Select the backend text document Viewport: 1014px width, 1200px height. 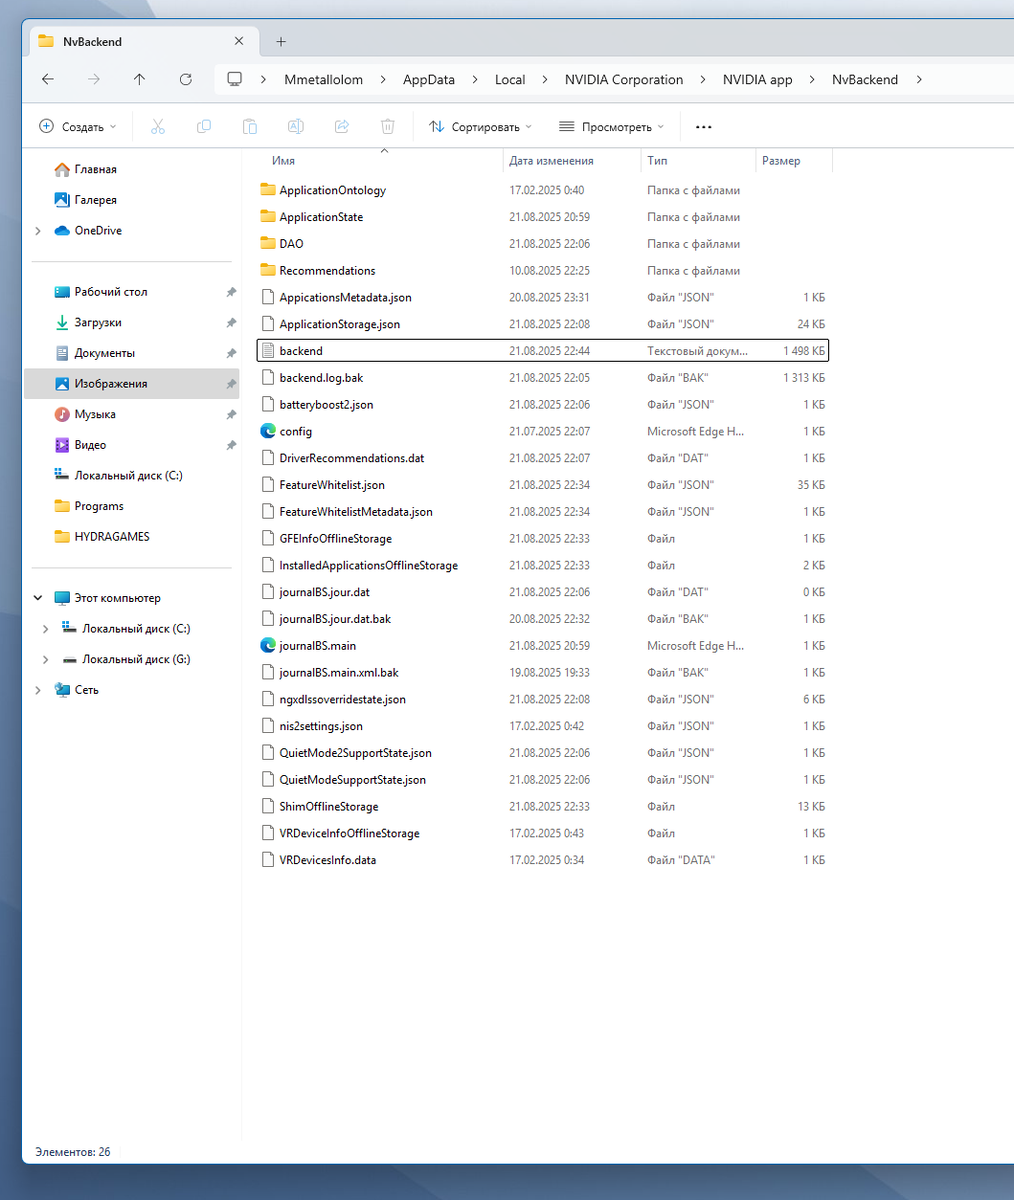point(543,351)
